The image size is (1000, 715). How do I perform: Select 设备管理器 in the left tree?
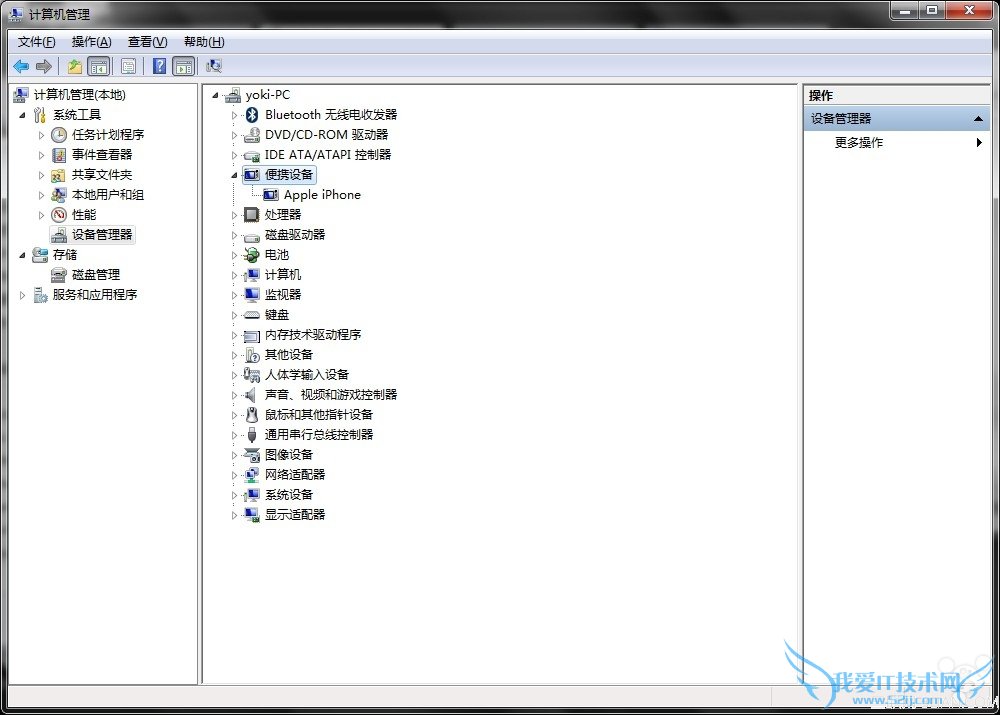tap(102, 235)
